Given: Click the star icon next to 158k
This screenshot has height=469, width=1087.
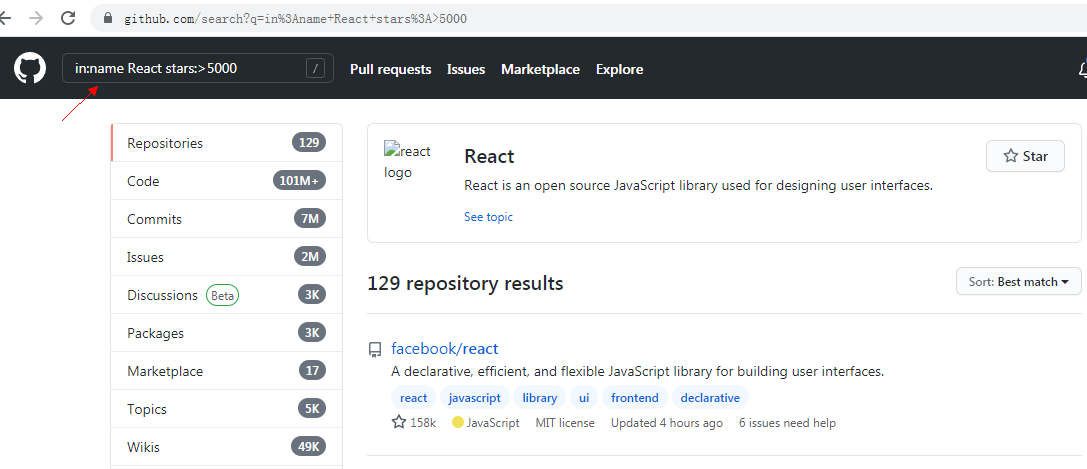Looking at the screenshot, I should (x=399, y=422).
